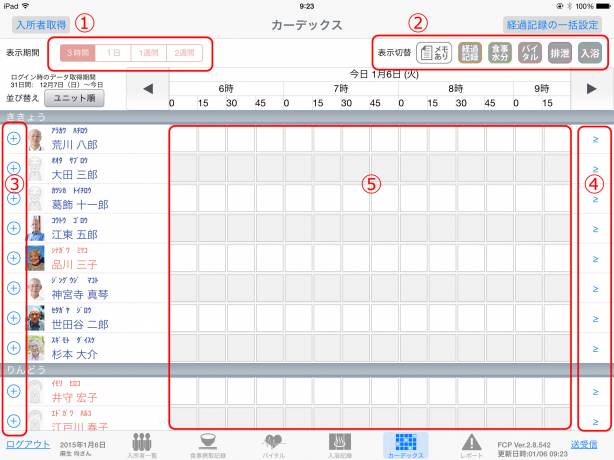Viewport: 614px width, 460px height.
Task: Tap the profile photo of 世田谷 二郎
Action: click(x=36, y=318)
